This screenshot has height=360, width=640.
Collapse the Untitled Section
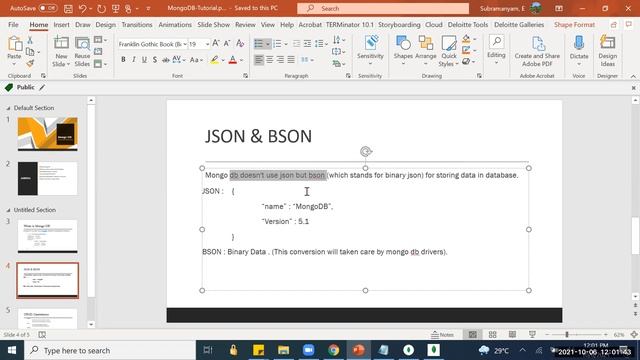8,210
